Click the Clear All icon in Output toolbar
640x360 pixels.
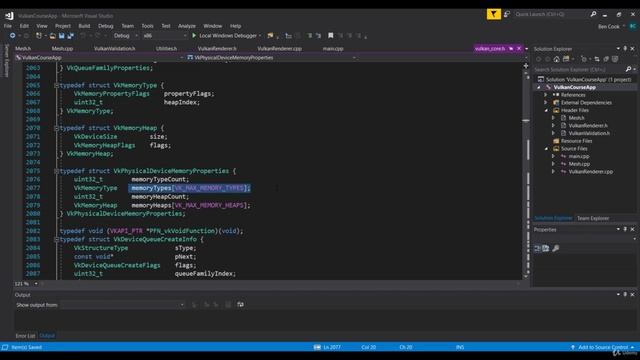coord(228,304)
